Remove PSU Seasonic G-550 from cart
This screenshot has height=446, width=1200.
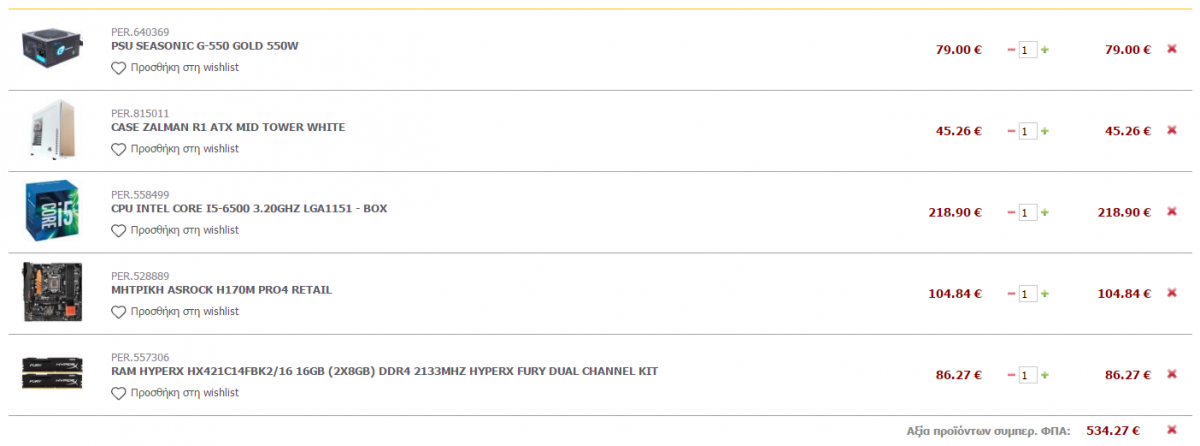pyautogui.click(x=1172, y=49)
